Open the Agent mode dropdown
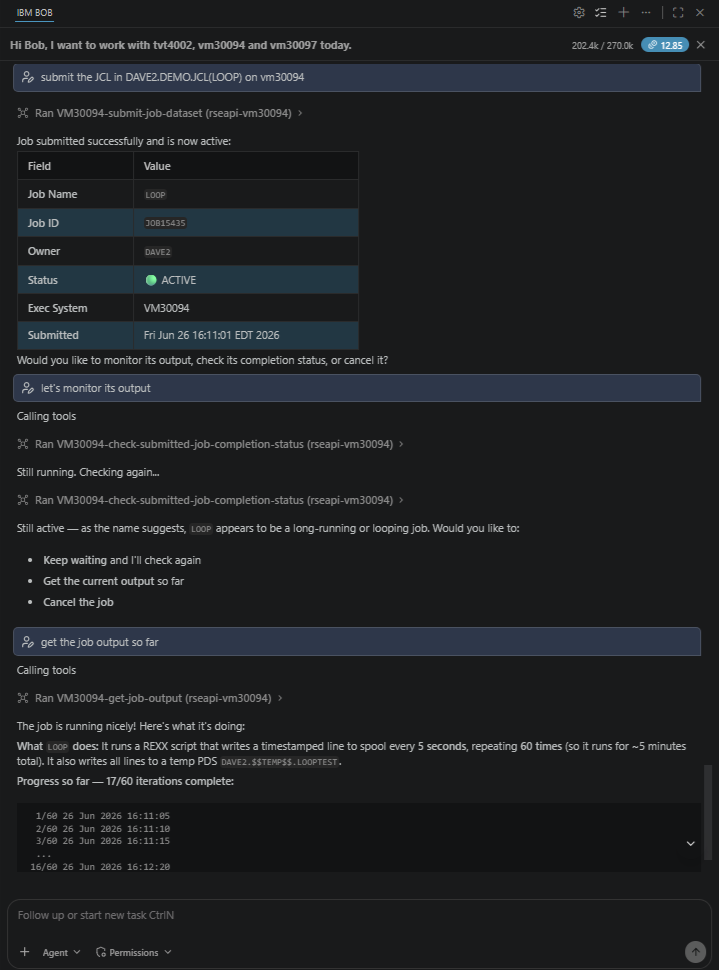 pos(61,953)
